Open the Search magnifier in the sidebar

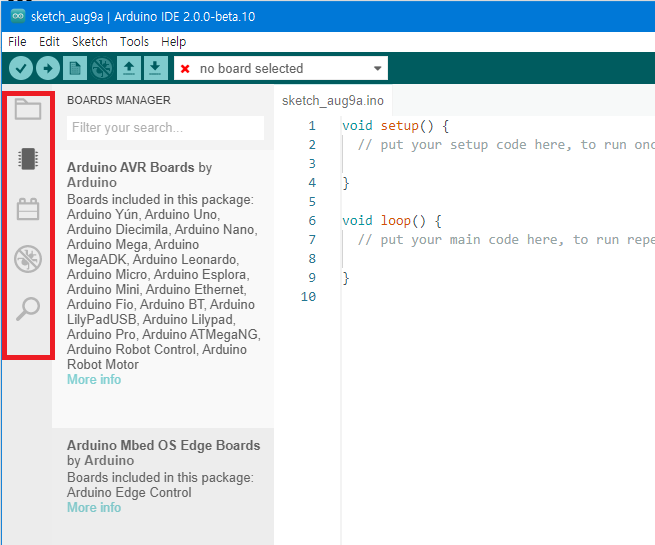(28, 309)
